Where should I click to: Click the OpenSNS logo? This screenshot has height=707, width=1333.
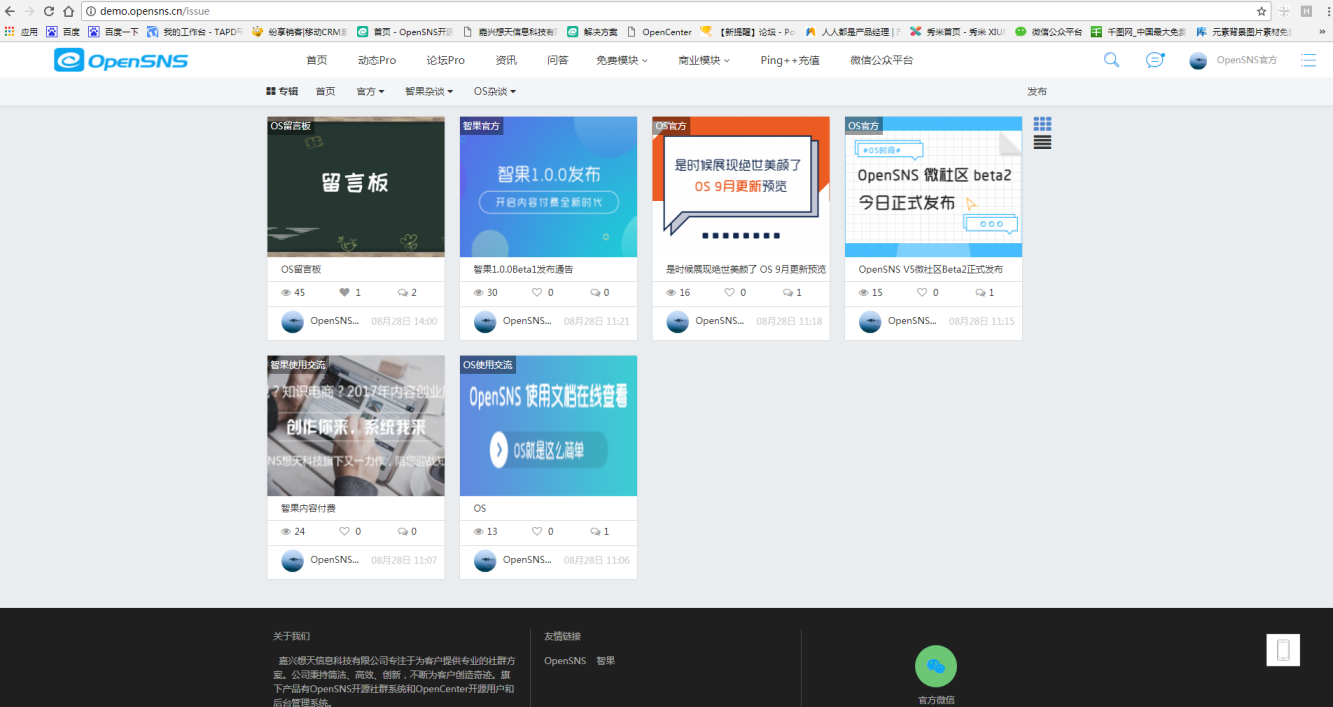click(x=121, y=61)
